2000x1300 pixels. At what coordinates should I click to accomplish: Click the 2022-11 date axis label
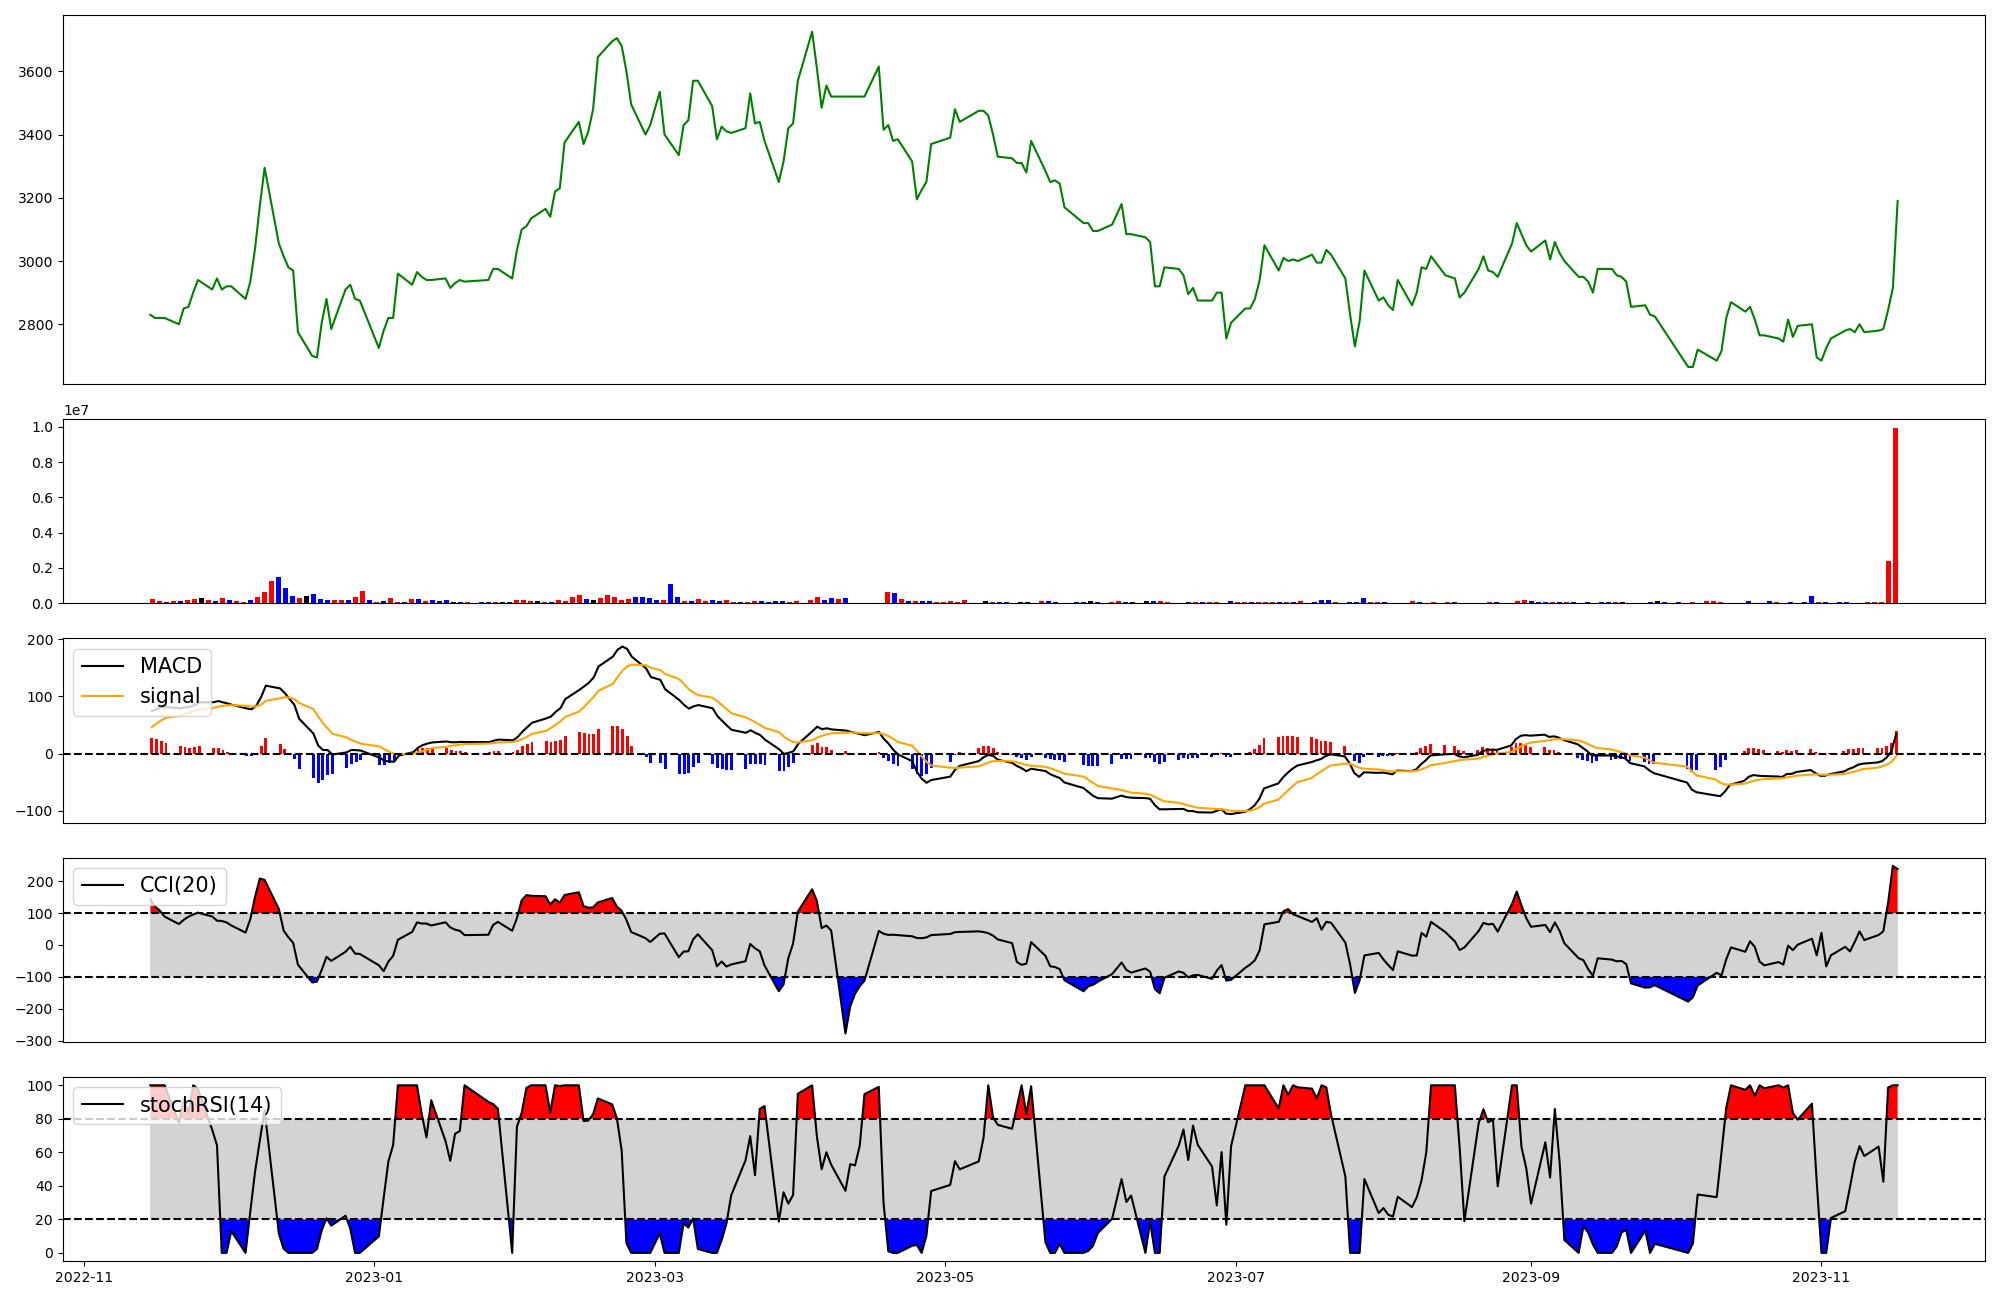[84, 1277]
